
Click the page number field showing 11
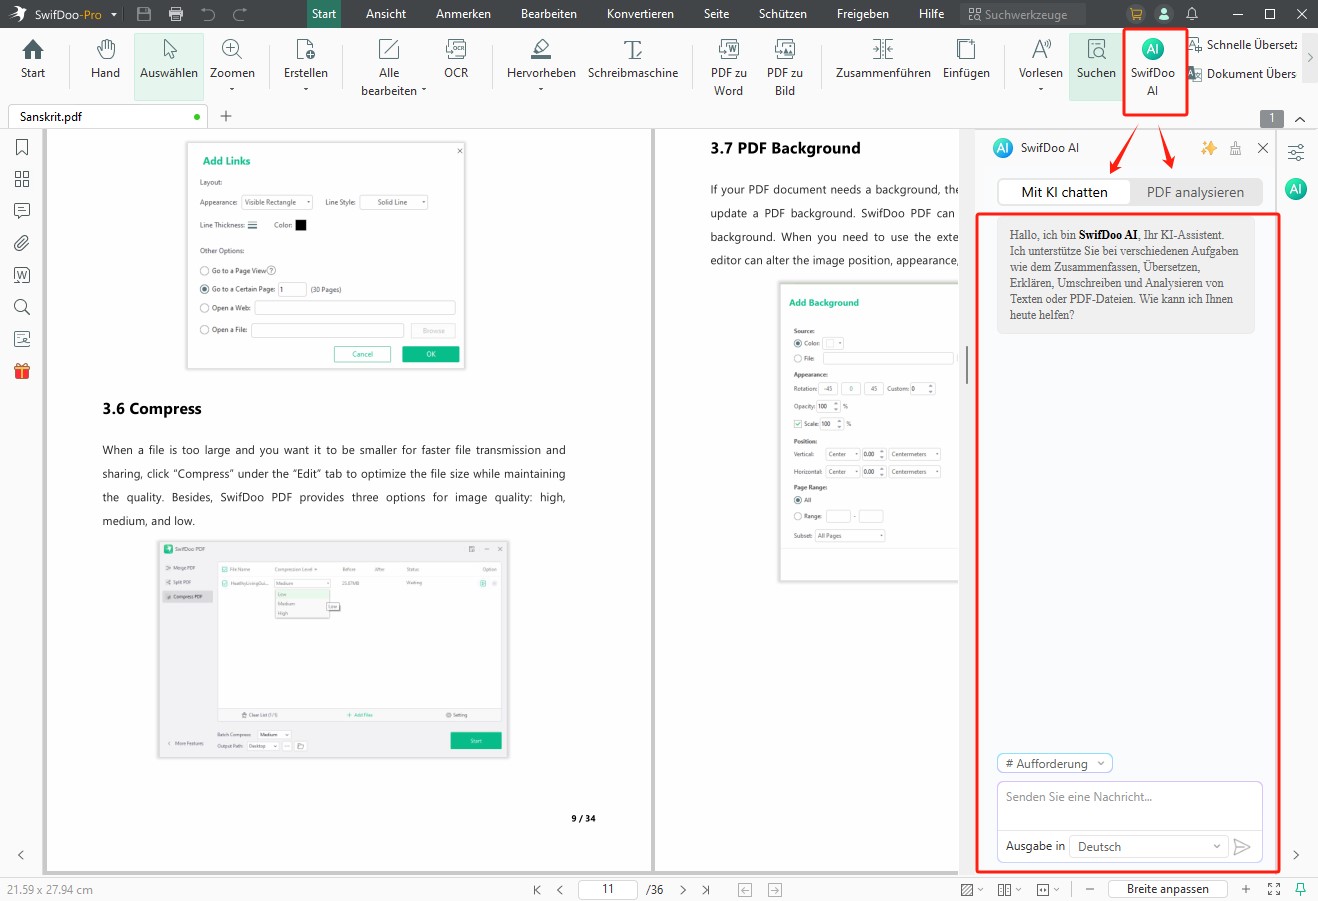(608, 889)
